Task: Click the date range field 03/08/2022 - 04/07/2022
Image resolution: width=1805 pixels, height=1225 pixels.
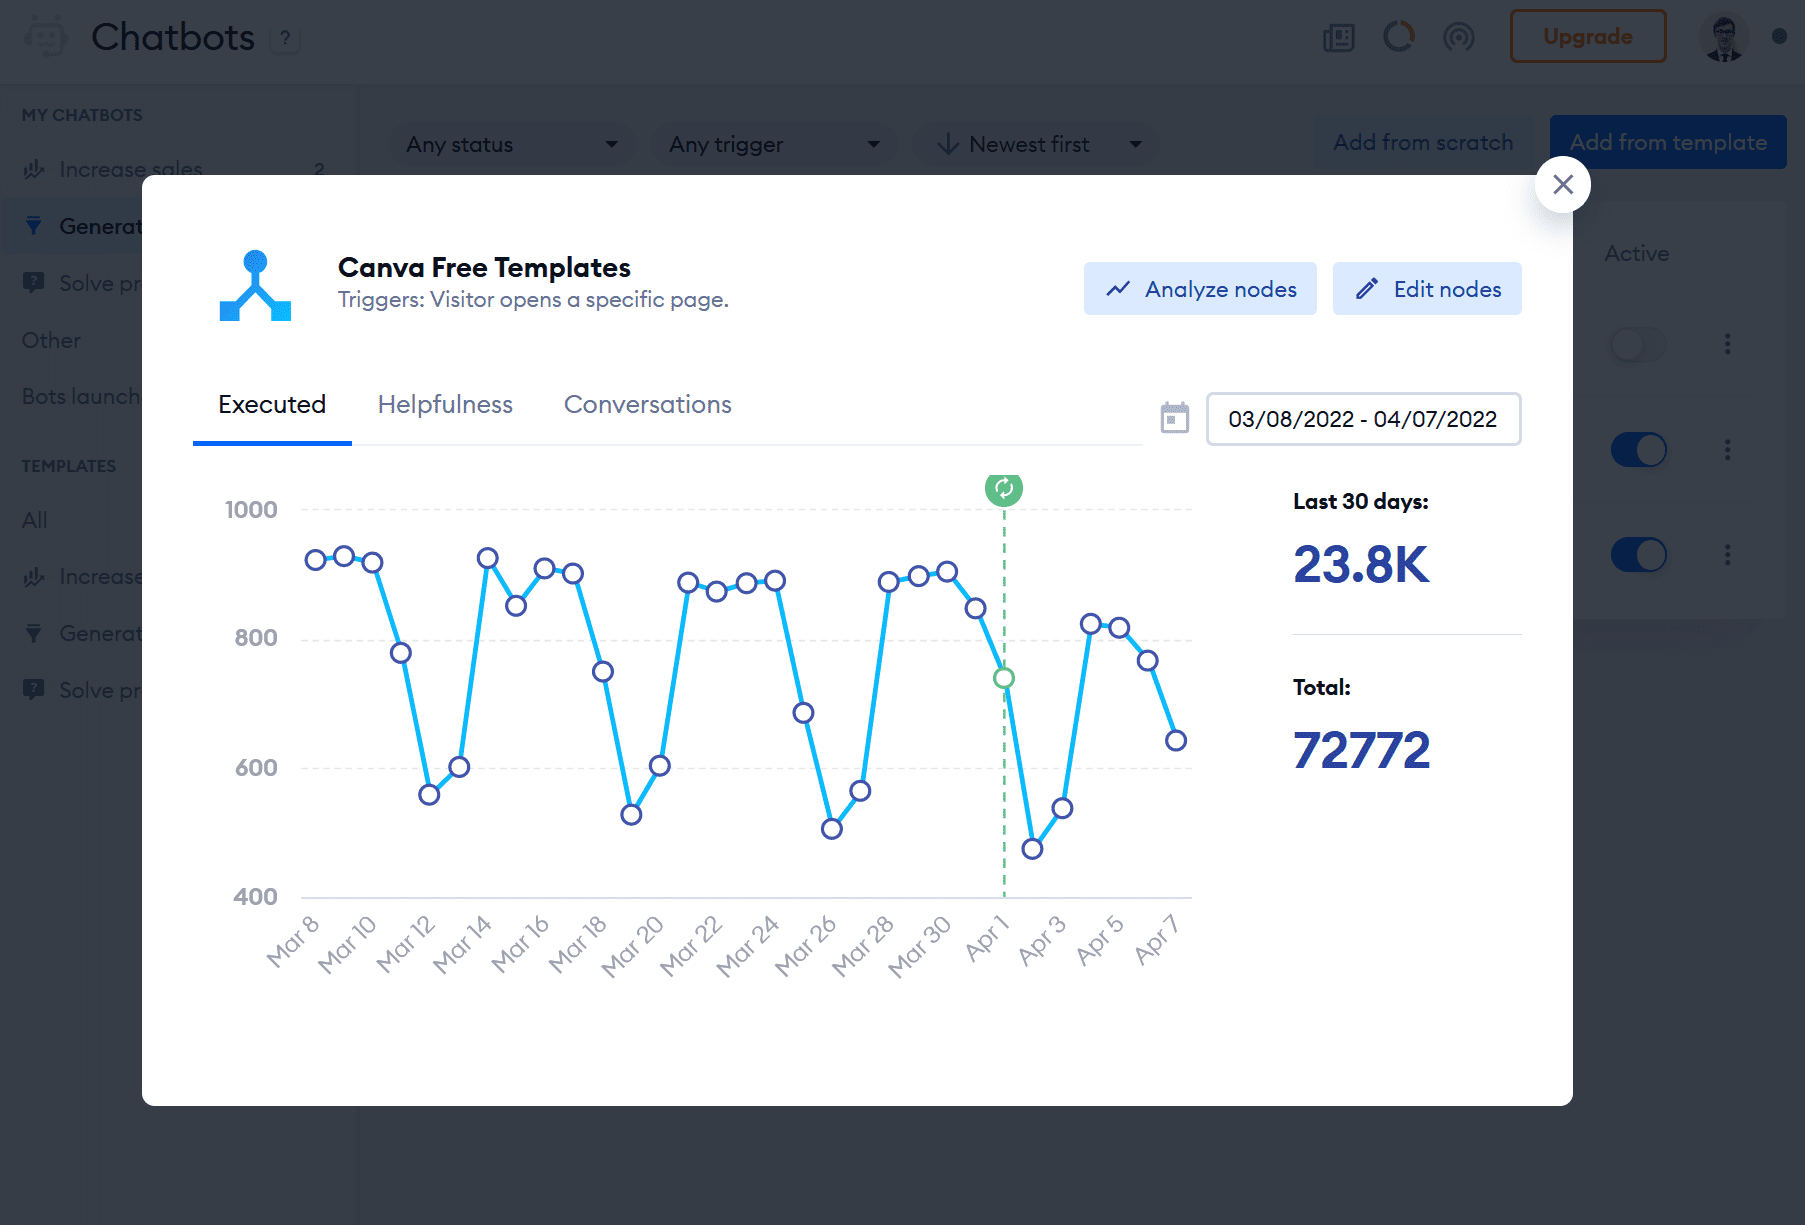Action: point(1363,419)
